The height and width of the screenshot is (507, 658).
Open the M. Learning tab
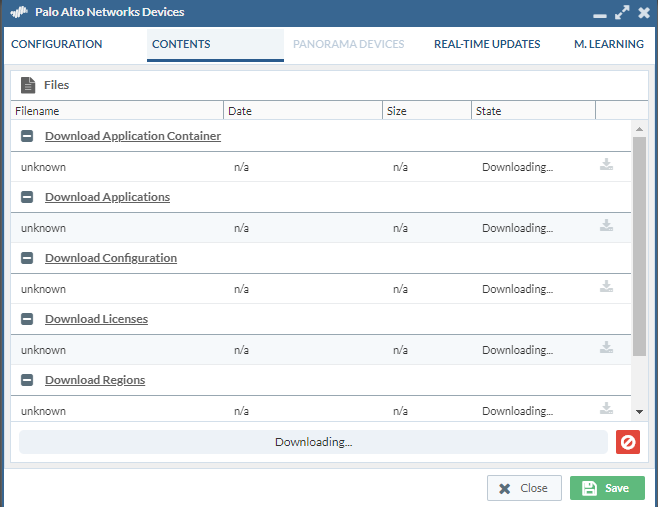pos(608,45)
